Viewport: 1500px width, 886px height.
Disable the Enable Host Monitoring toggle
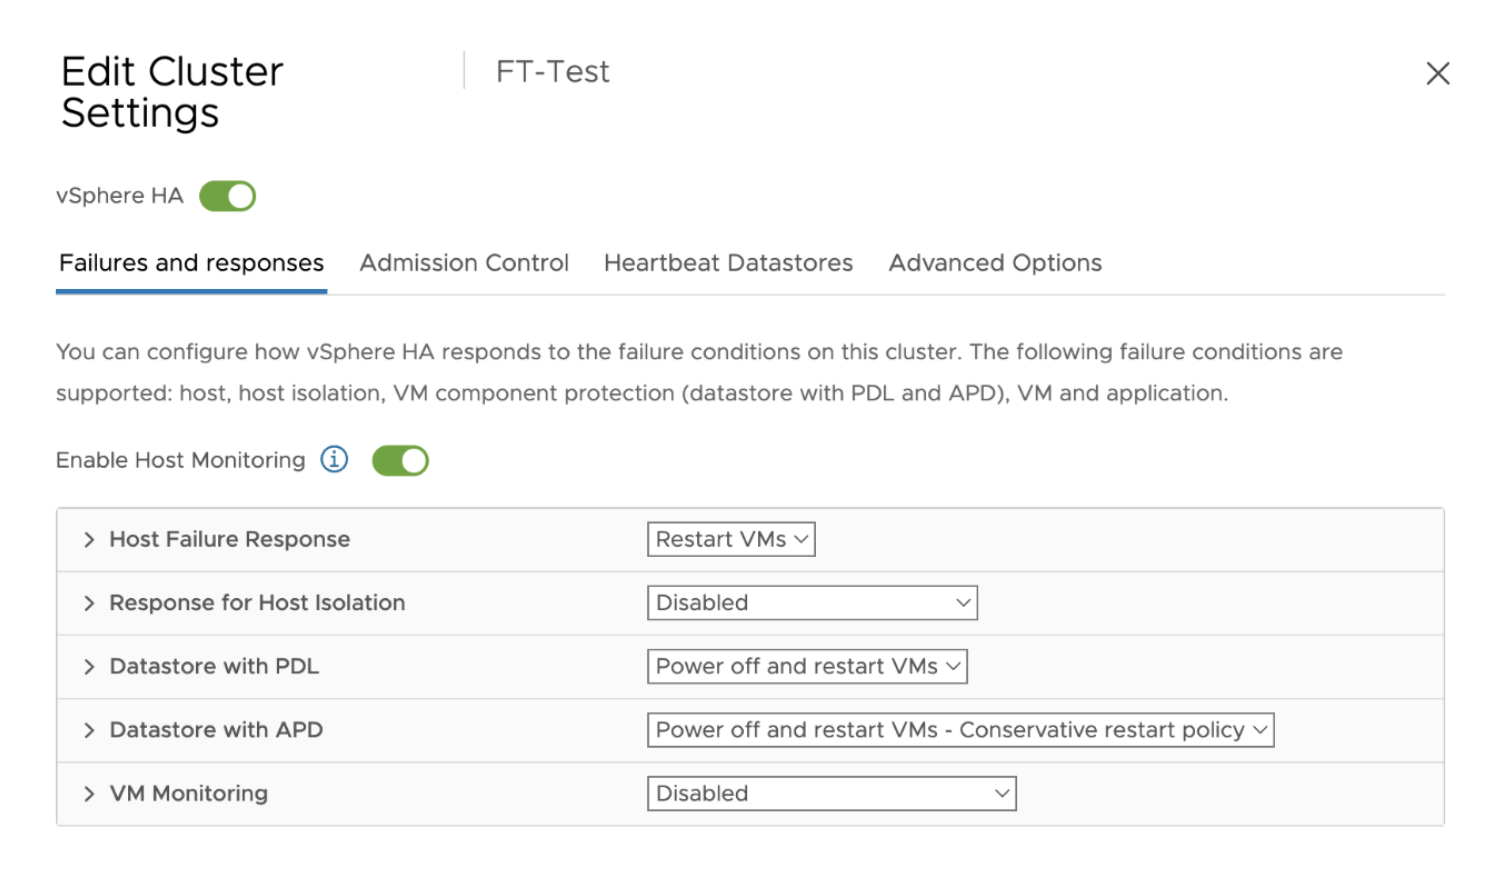coord(400,461)
